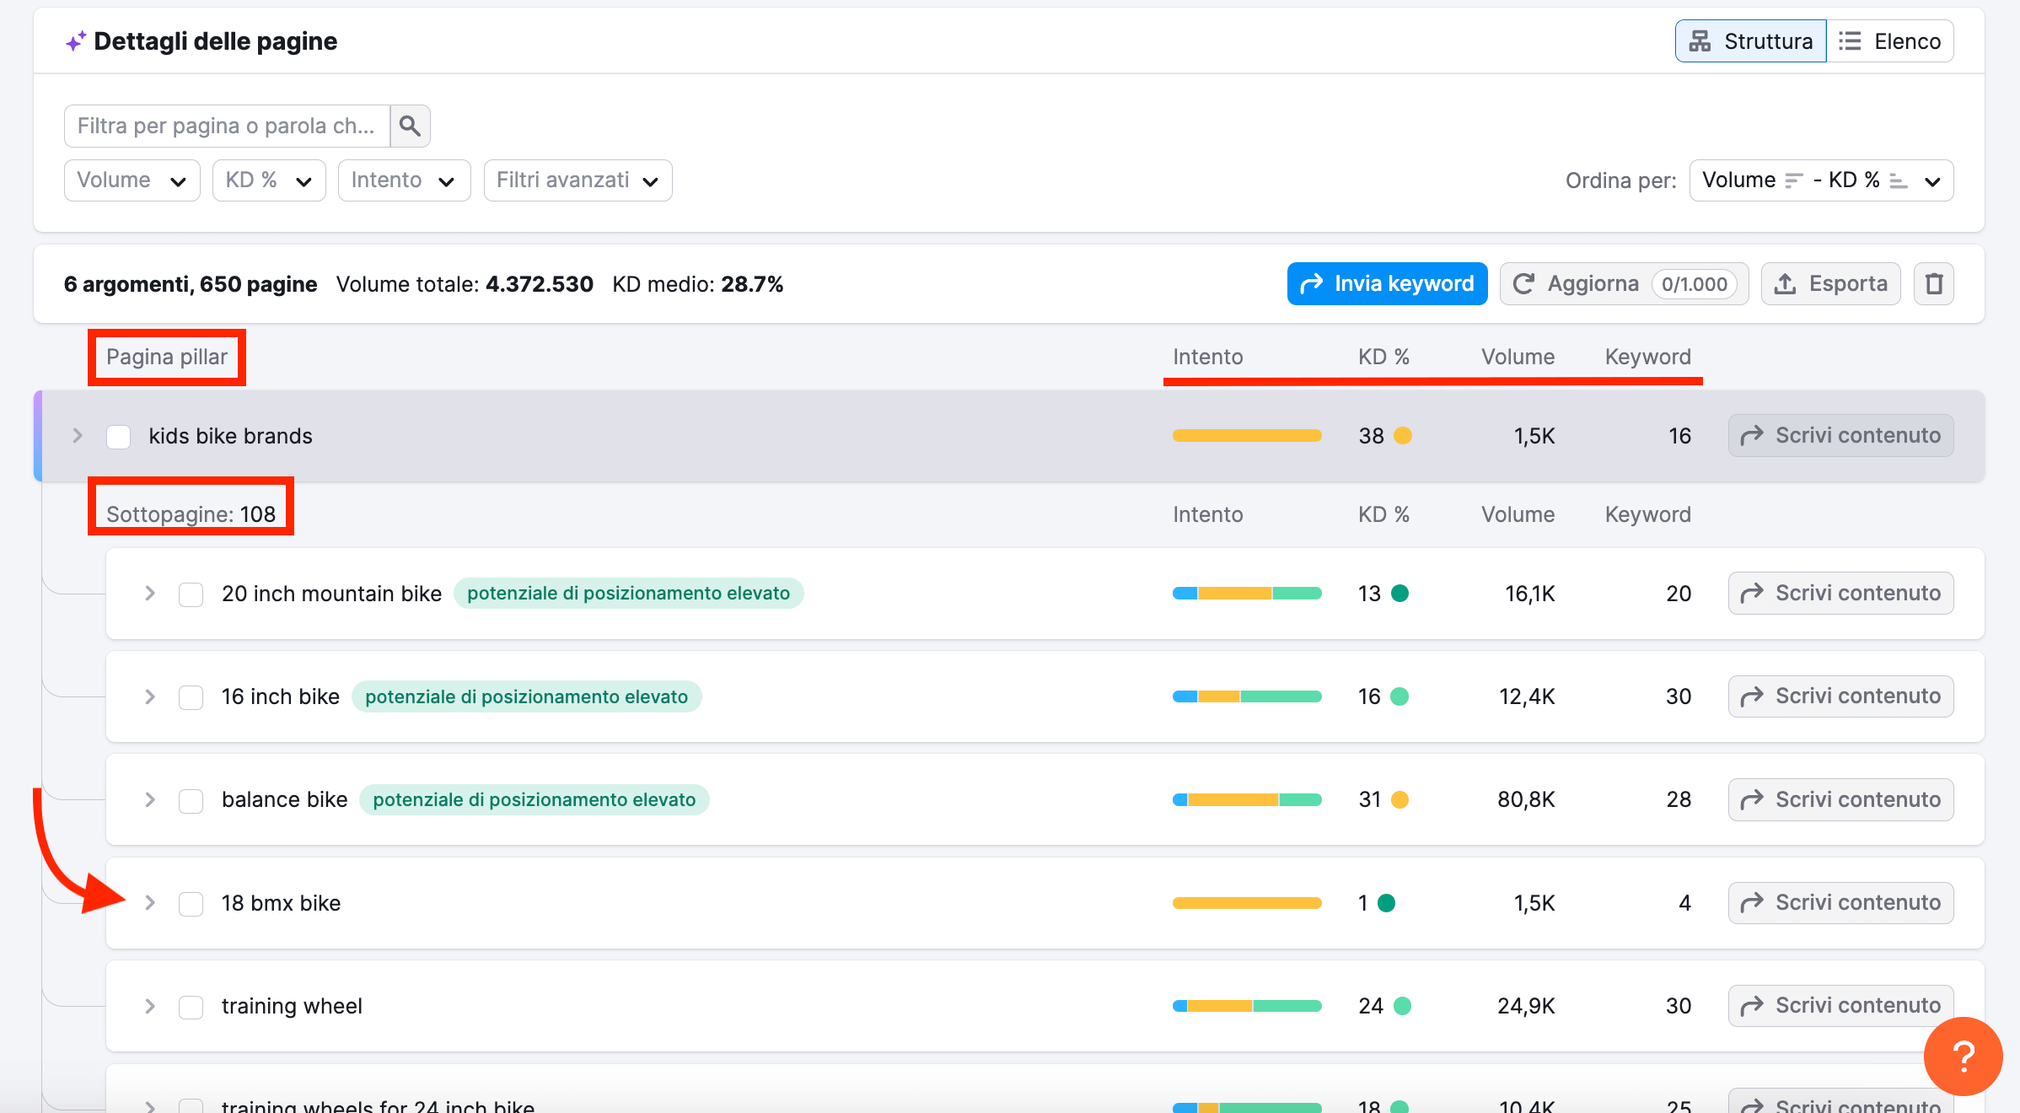Click the sparkle icon beside Dettagli delle pagine

[x=75, y=42]
